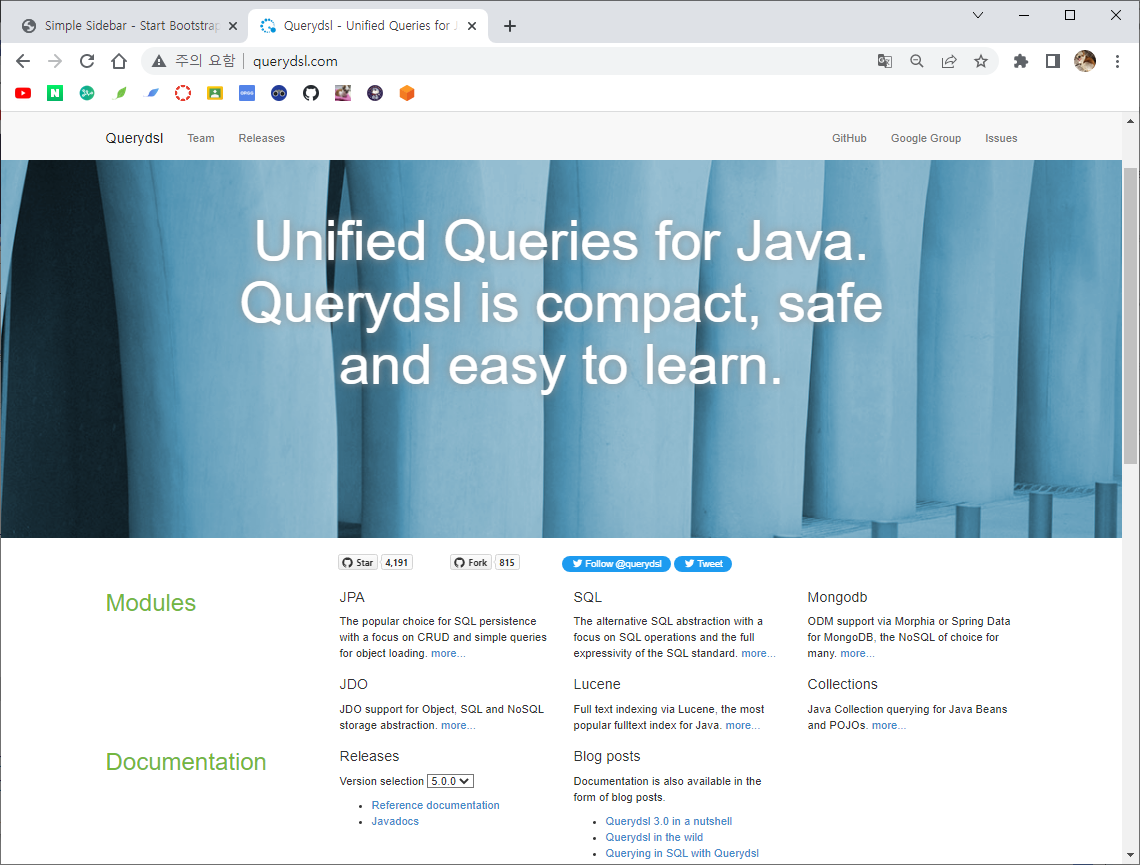The image size is (1140, 865).
Task: Open the Chrome three-dot menu
Action: point(1117,61)
